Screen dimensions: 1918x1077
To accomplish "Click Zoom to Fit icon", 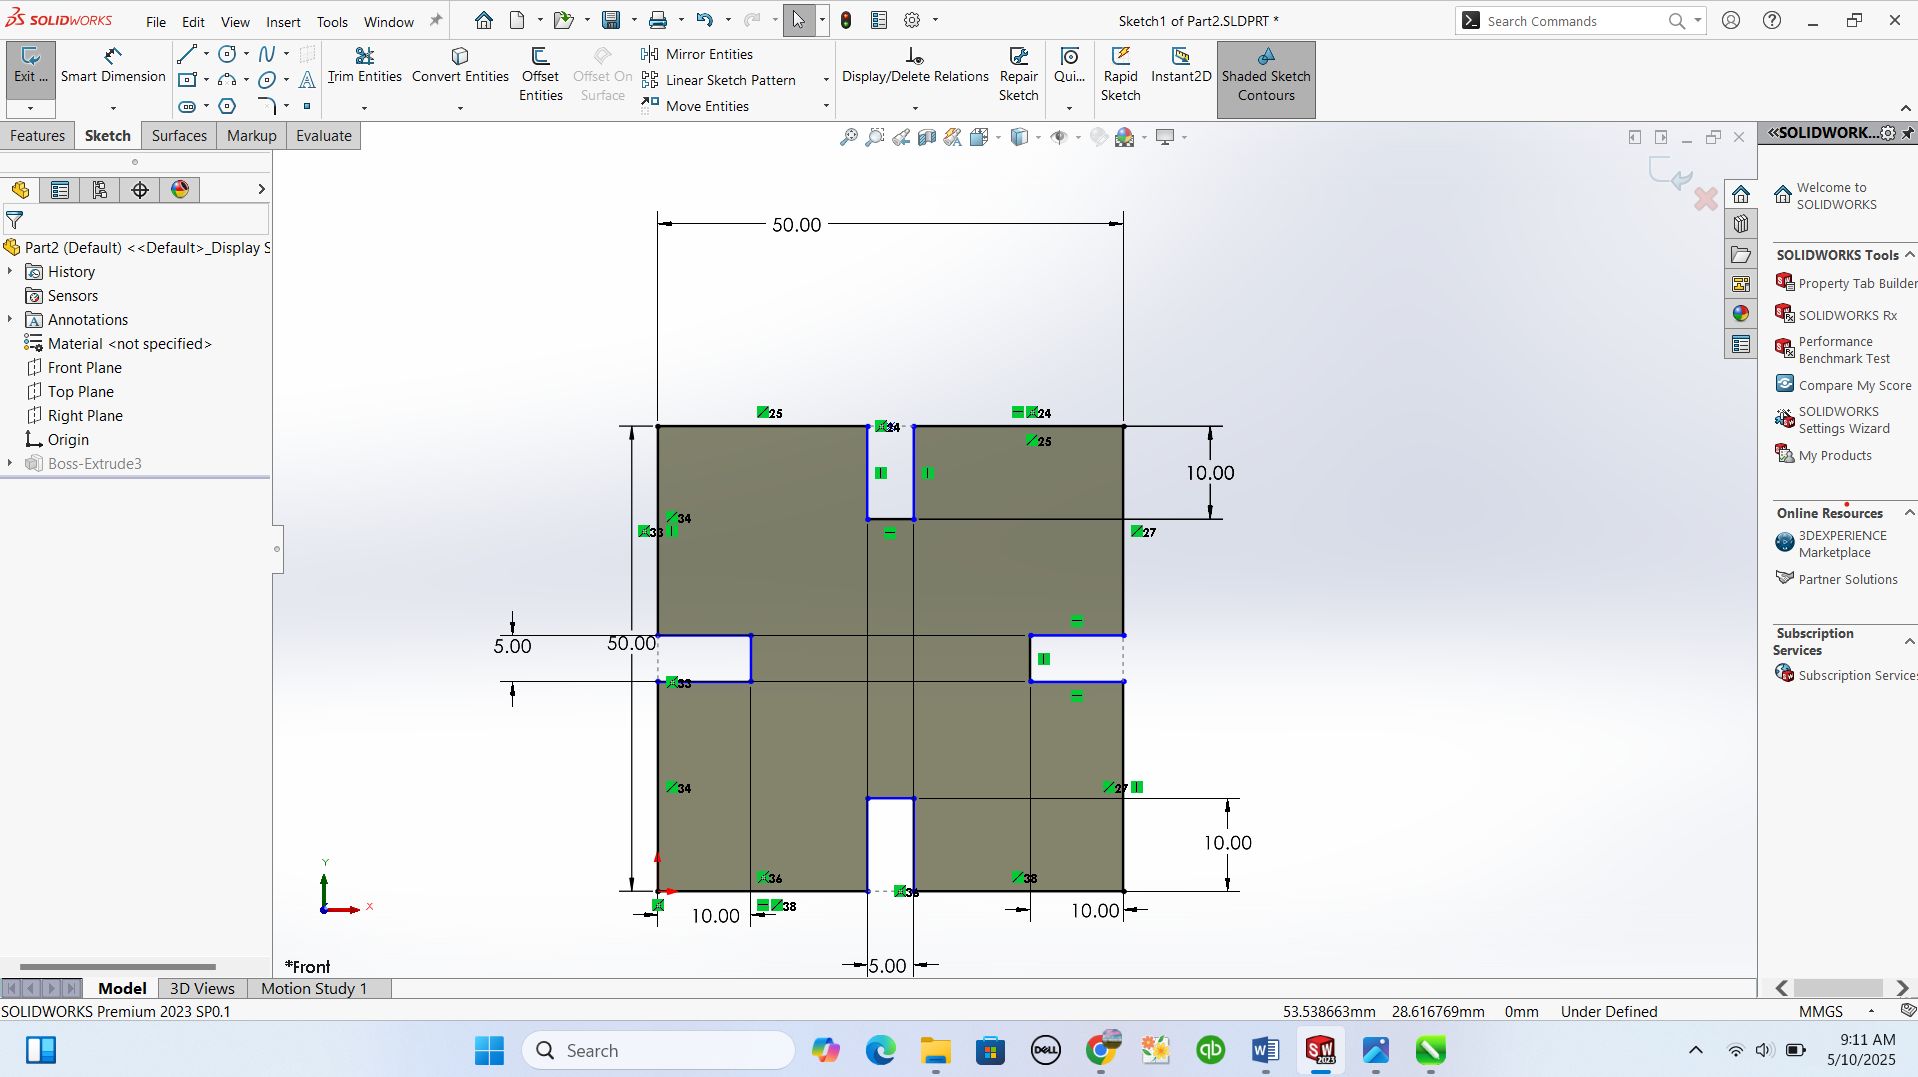I will (x=848, y=137).
